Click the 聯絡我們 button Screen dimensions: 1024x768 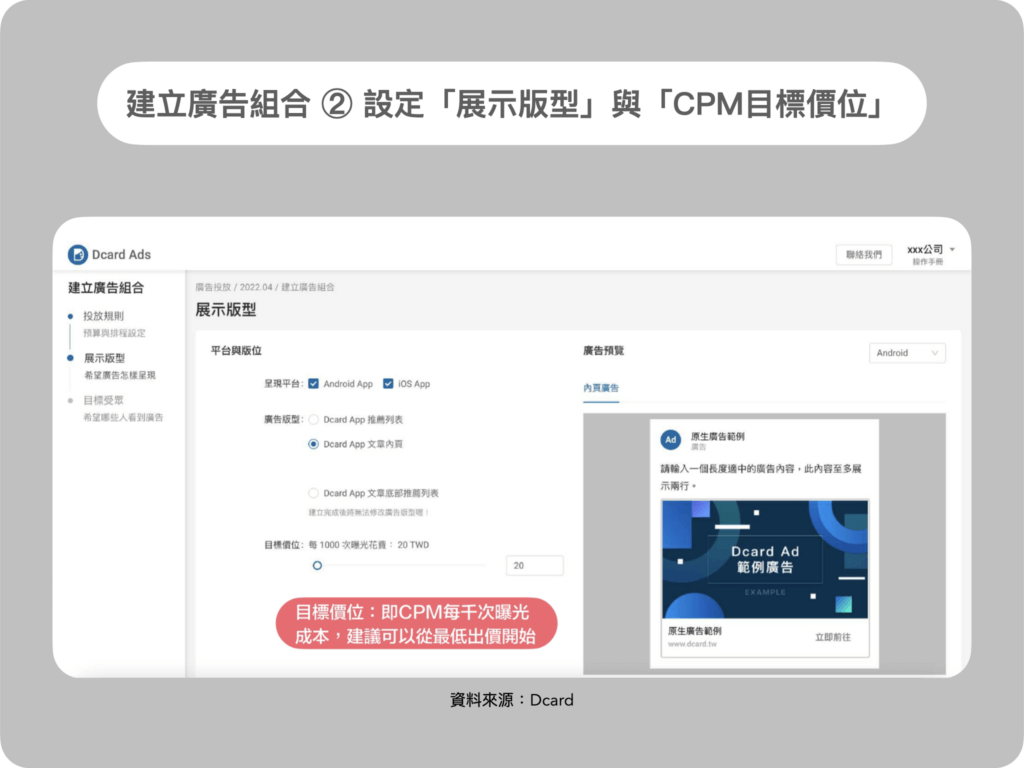pyautogui.click(x=864, y=255)
